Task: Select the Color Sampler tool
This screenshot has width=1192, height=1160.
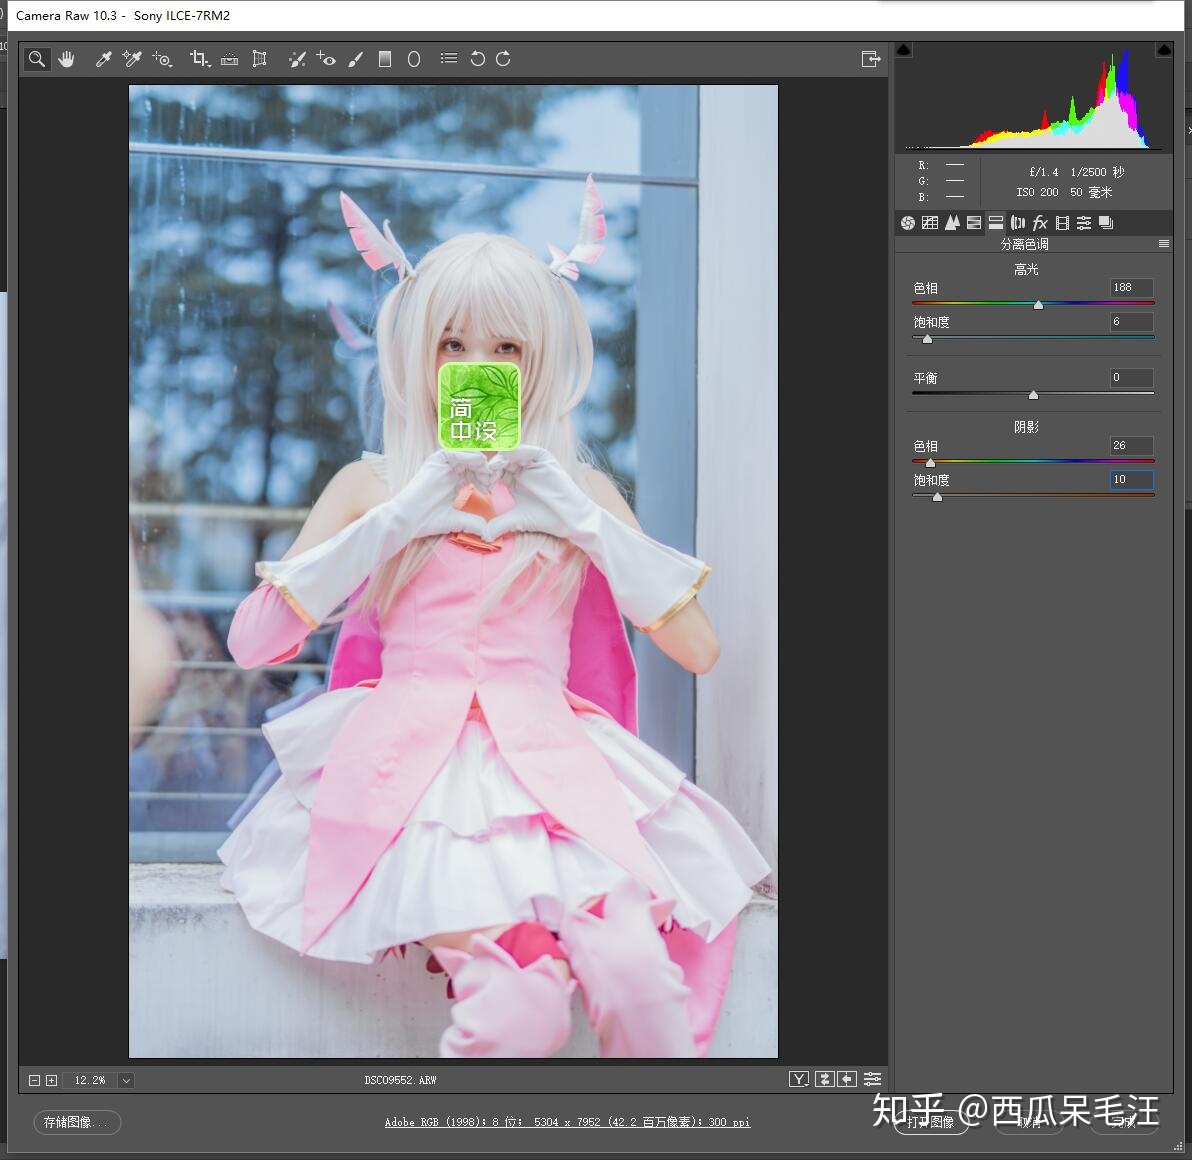Action: [132, 59]
